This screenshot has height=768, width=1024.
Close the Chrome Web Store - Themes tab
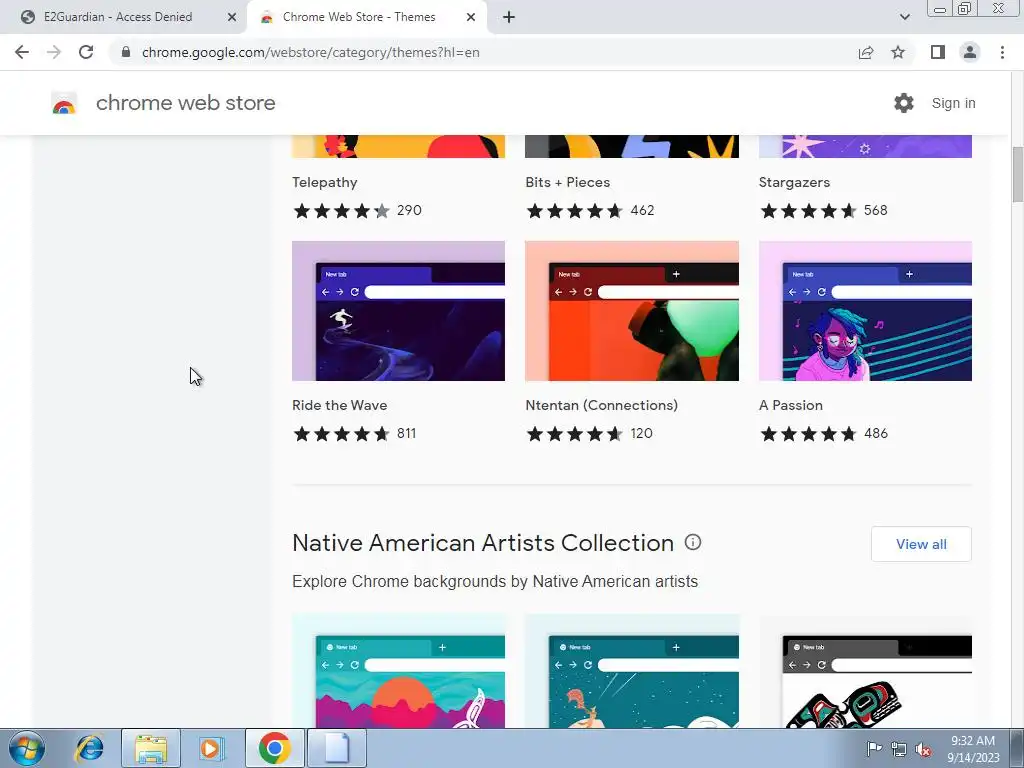click(x=471, y=17)
